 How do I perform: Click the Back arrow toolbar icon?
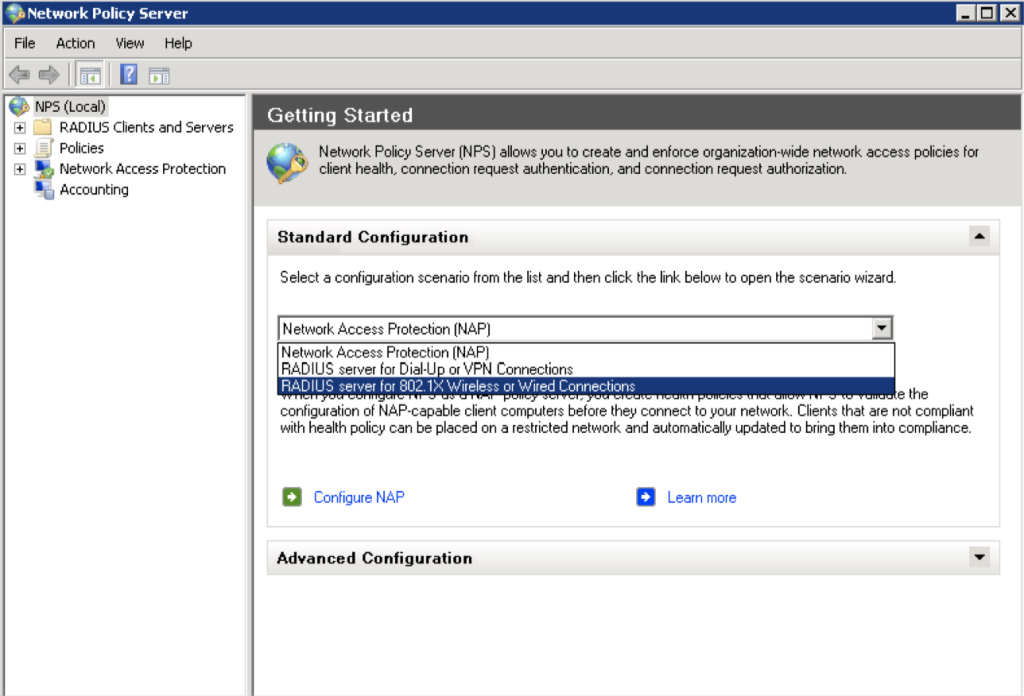(20, 75)
